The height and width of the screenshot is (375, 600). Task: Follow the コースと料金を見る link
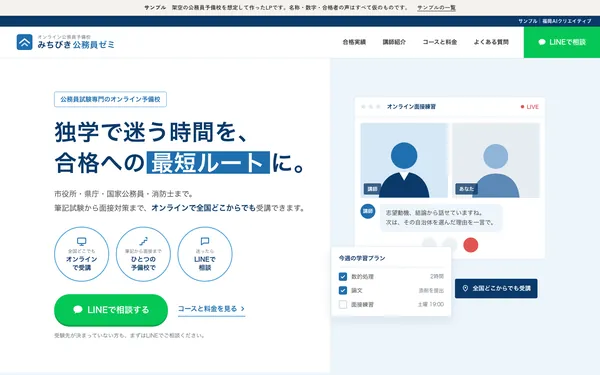[x=211, y=309]
